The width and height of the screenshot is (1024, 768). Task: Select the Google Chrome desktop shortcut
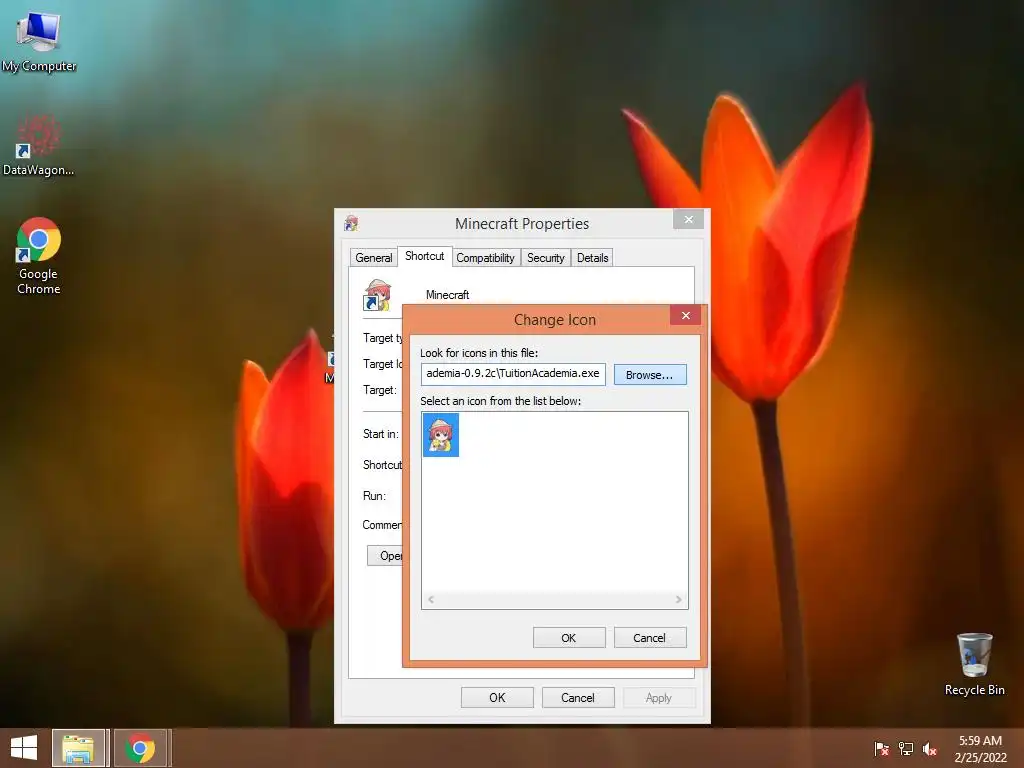coord(39,256)
